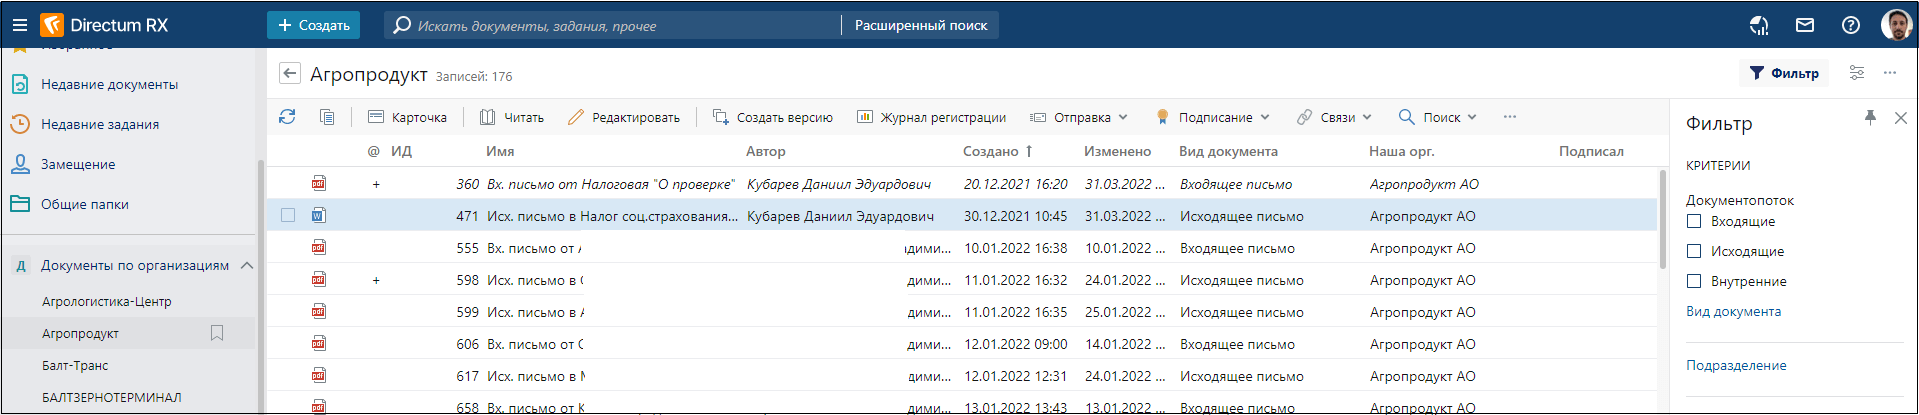Focus the document search field
The image size is (1919, 415).
coord(612,25)
